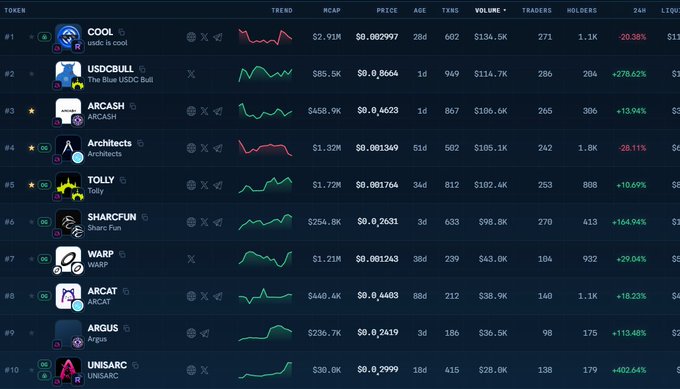Click the TREND column header
This screenshot has height=389, width=680.
coord(282,10)
